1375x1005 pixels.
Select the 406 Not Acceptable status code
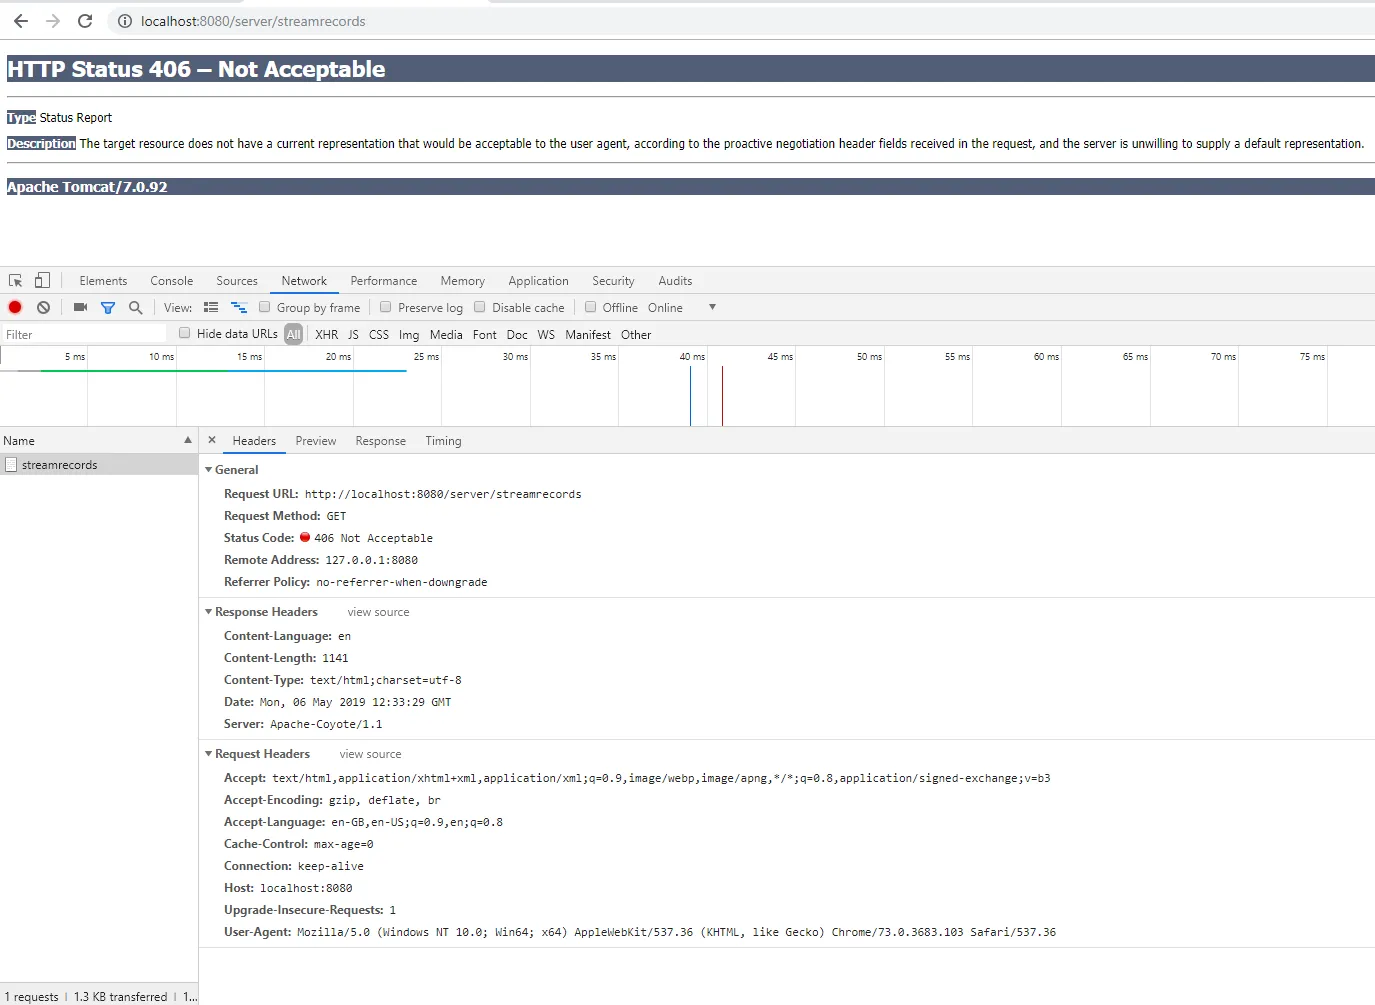click(374, 538)
